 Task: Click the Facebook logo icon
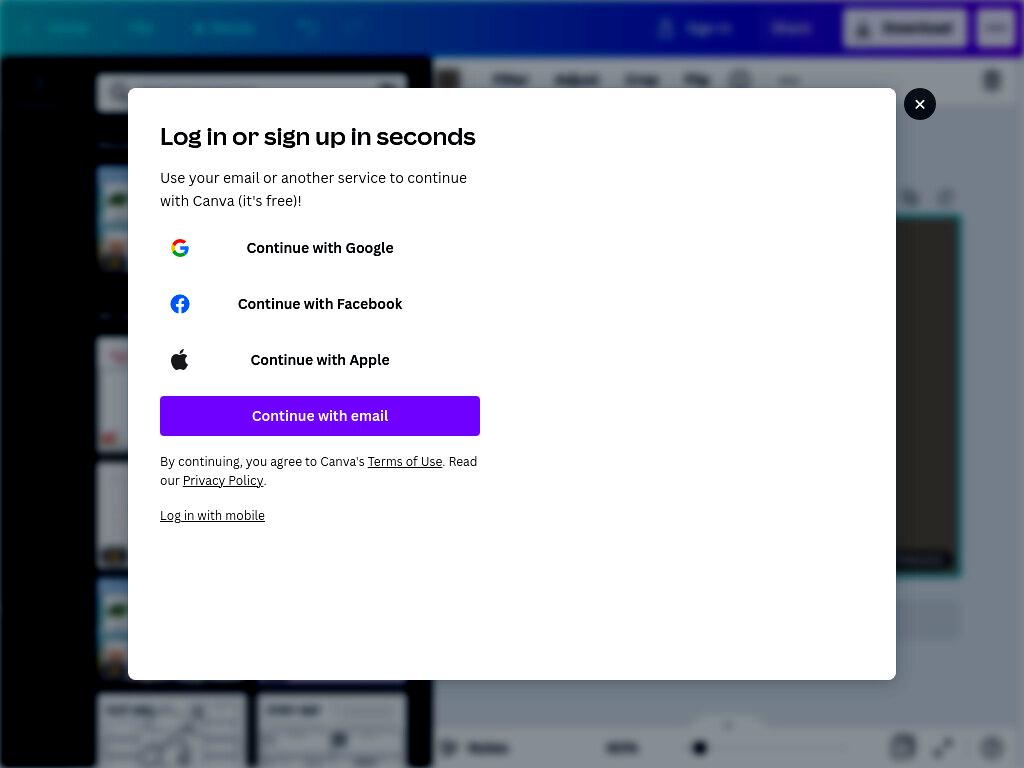click(180, 304)
